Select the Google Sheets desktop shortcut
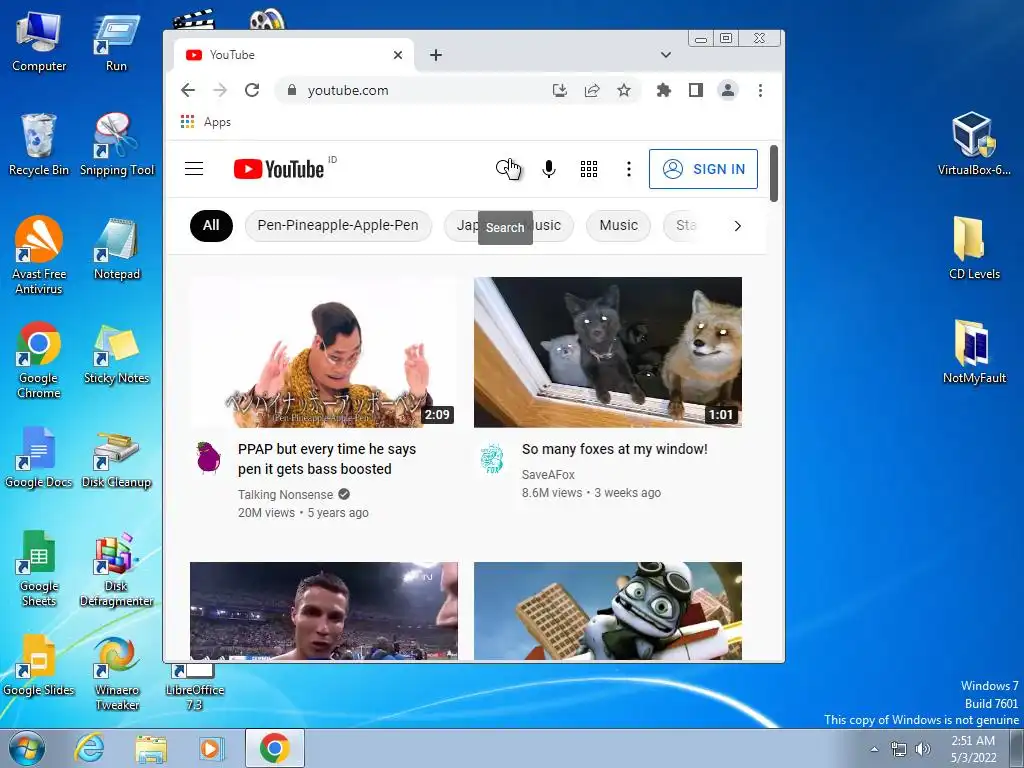Image resolution: width=1024 pixels, height=768 pixels. [x=39, y=568]
